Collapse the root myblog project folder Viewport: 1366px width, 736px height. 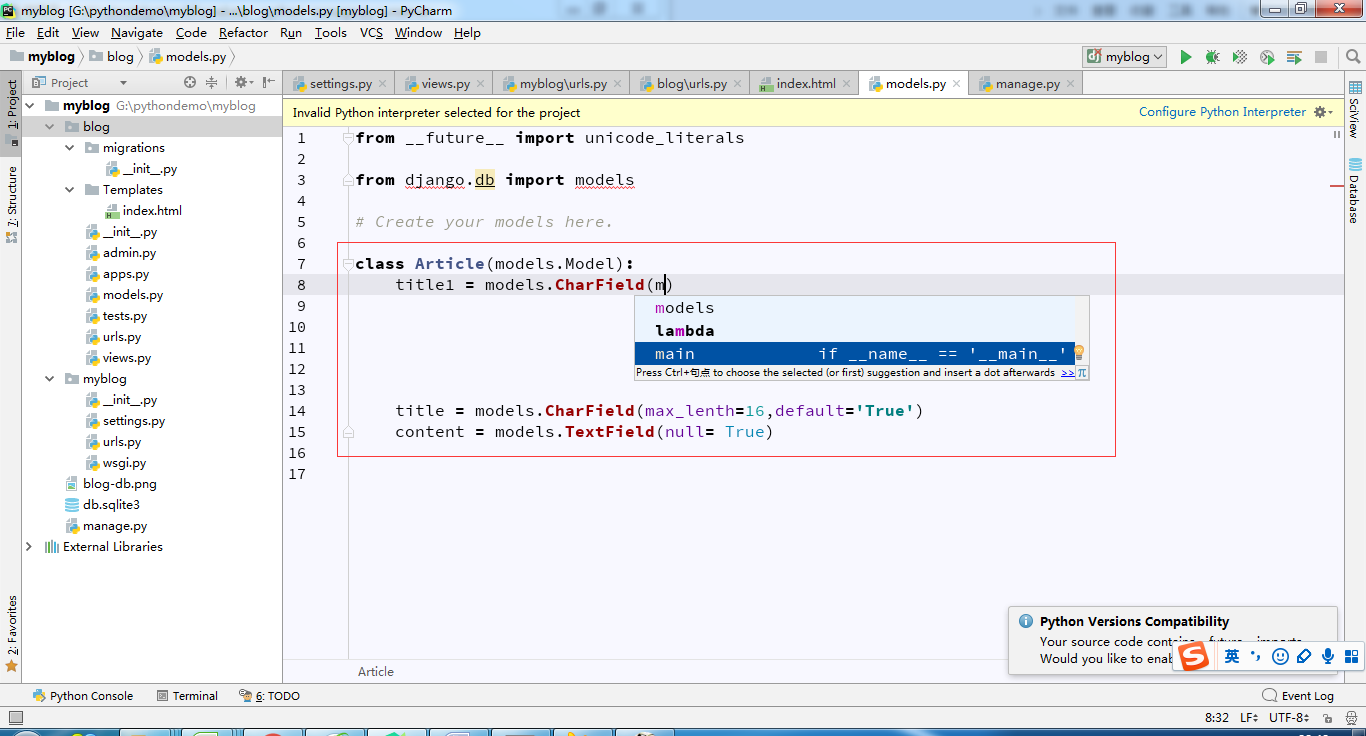point(30,105)
